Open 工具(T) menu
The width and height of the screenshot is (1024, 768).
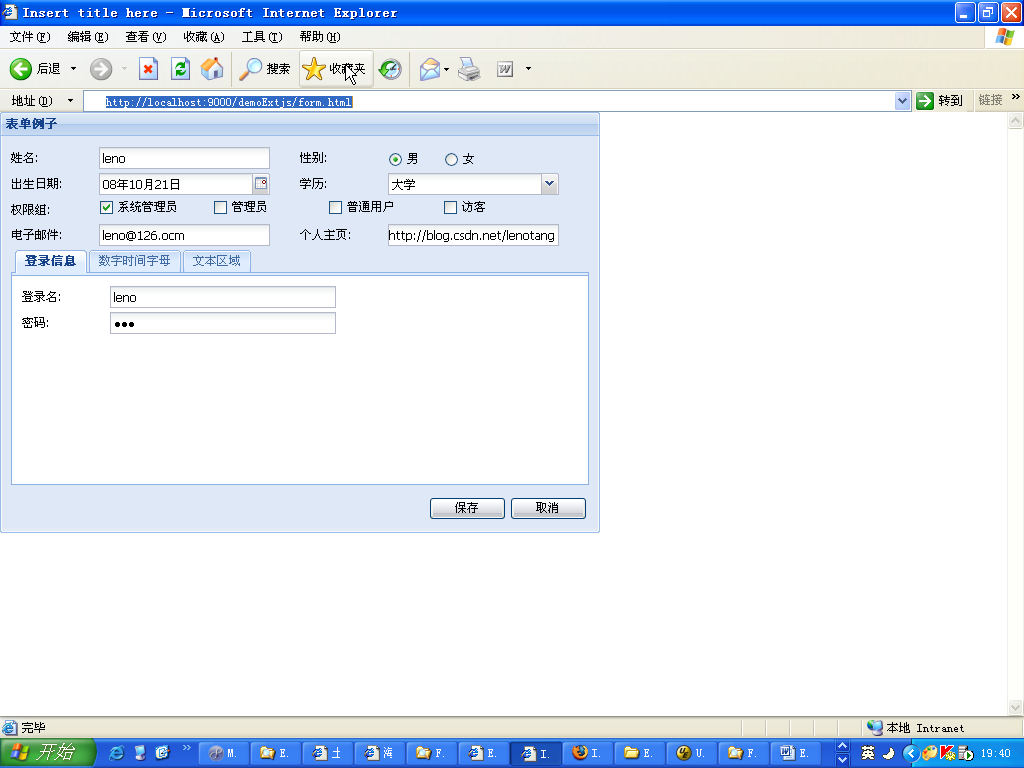point(262,37)
